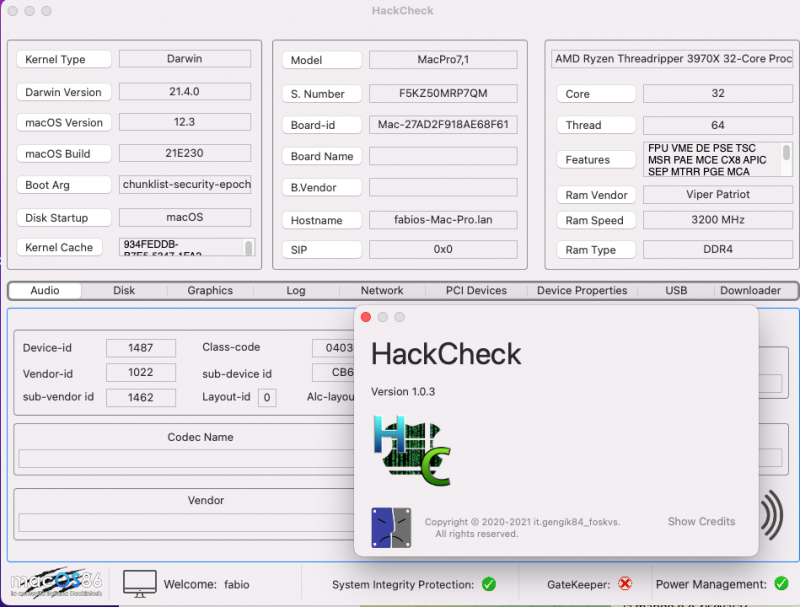Click the CPU Features list scrollbar
Screen dimensions: 800x607
pos(786,154)
